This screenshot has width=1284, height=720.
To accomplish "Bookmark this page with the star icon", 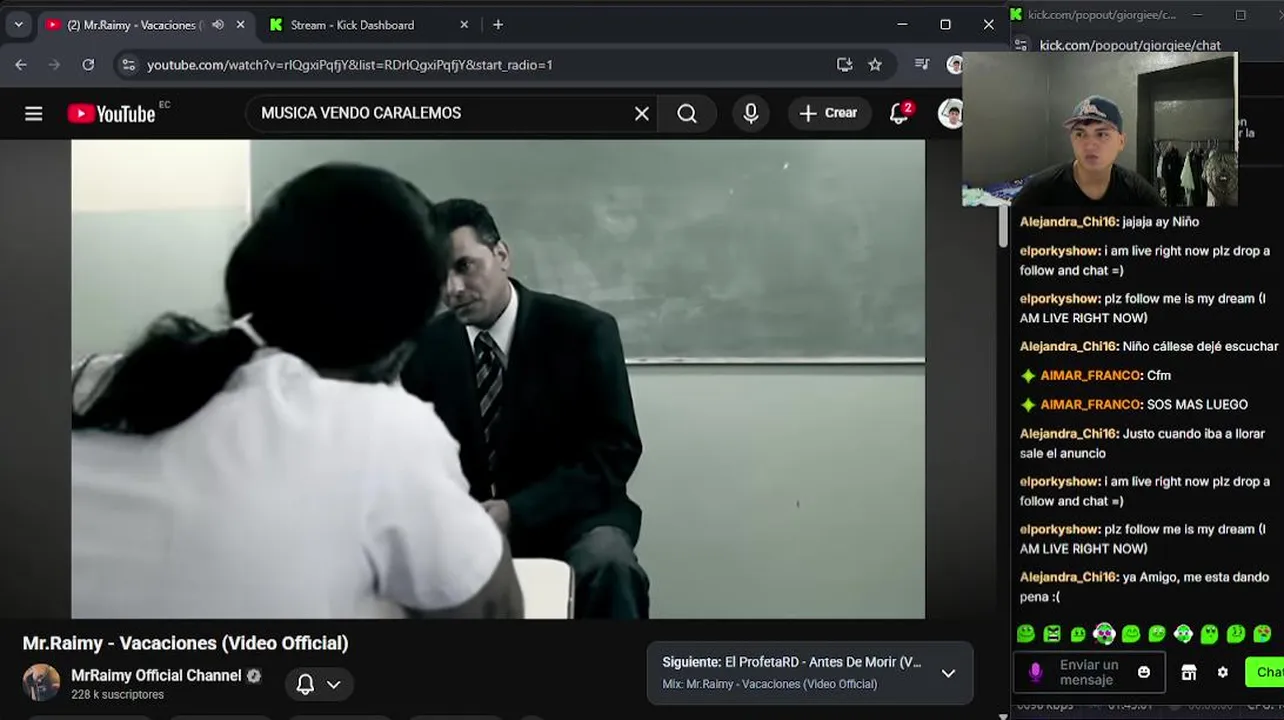I will (x=875, y=65).
